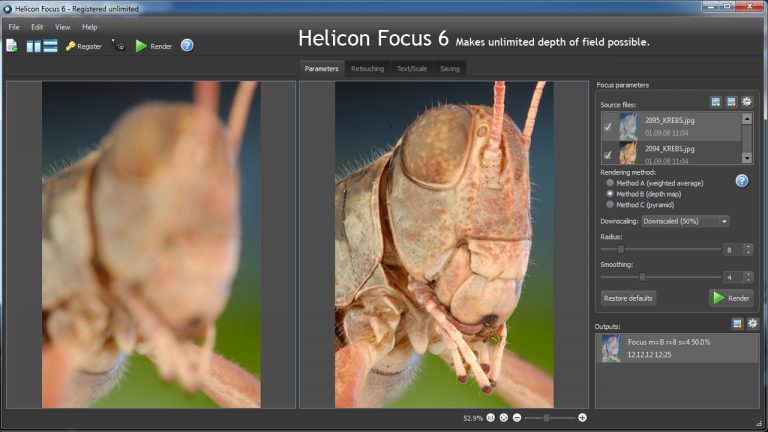Uncheck the 2095_KREBS.jpg source file checkbox
Viewport: 768px width, 432px height.
click(x=607, y=126)
